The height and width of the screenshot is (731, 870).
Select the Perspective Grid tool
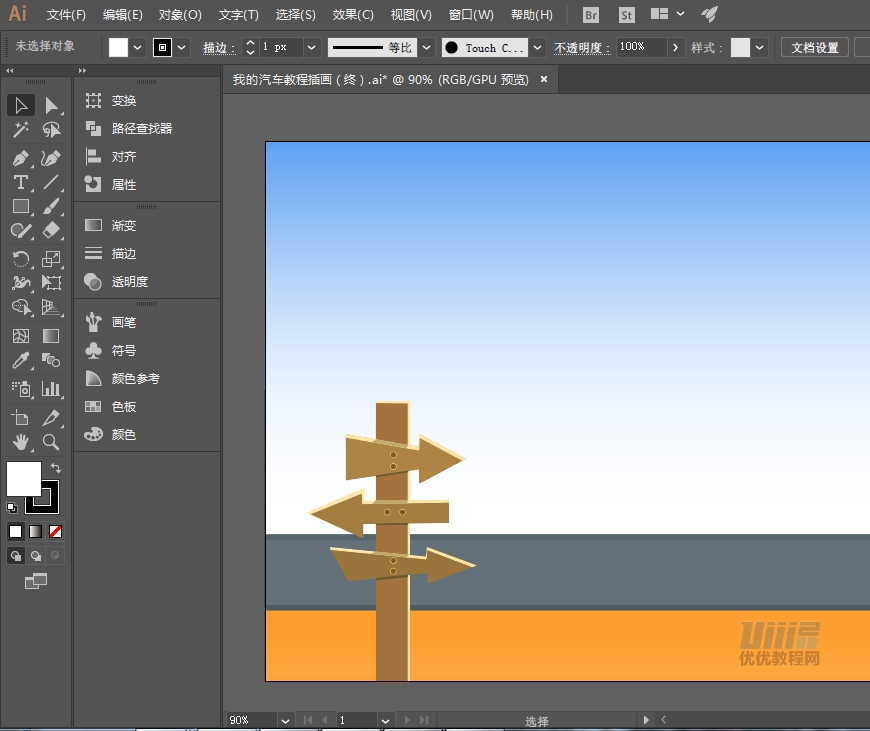(51, 307)
